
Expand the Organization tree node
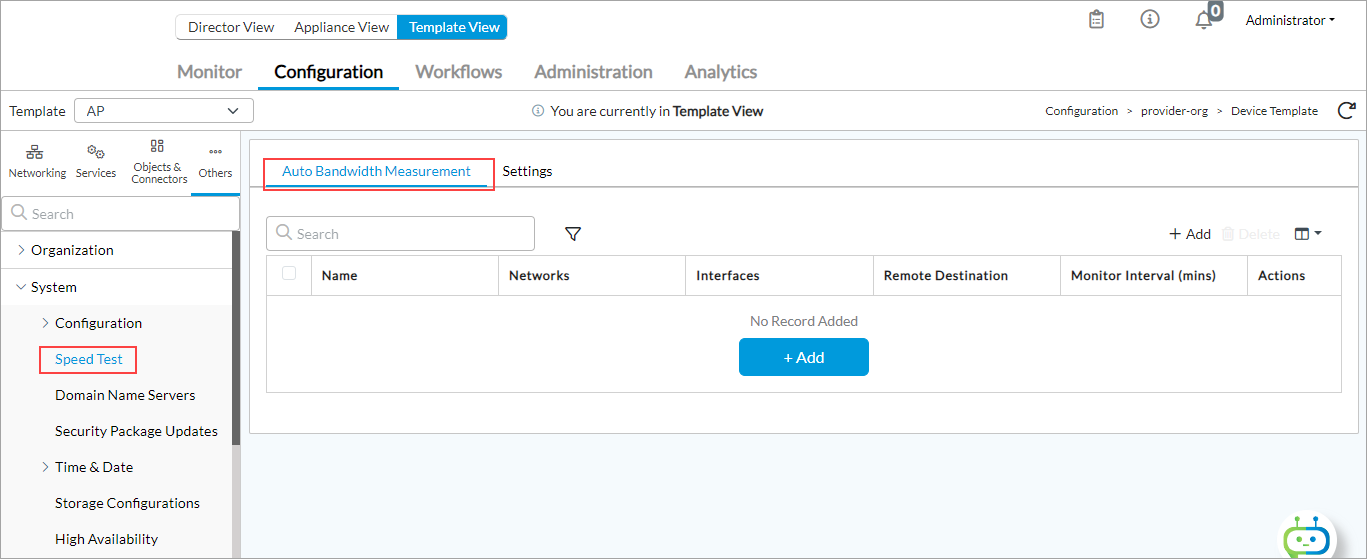(22, 250)
